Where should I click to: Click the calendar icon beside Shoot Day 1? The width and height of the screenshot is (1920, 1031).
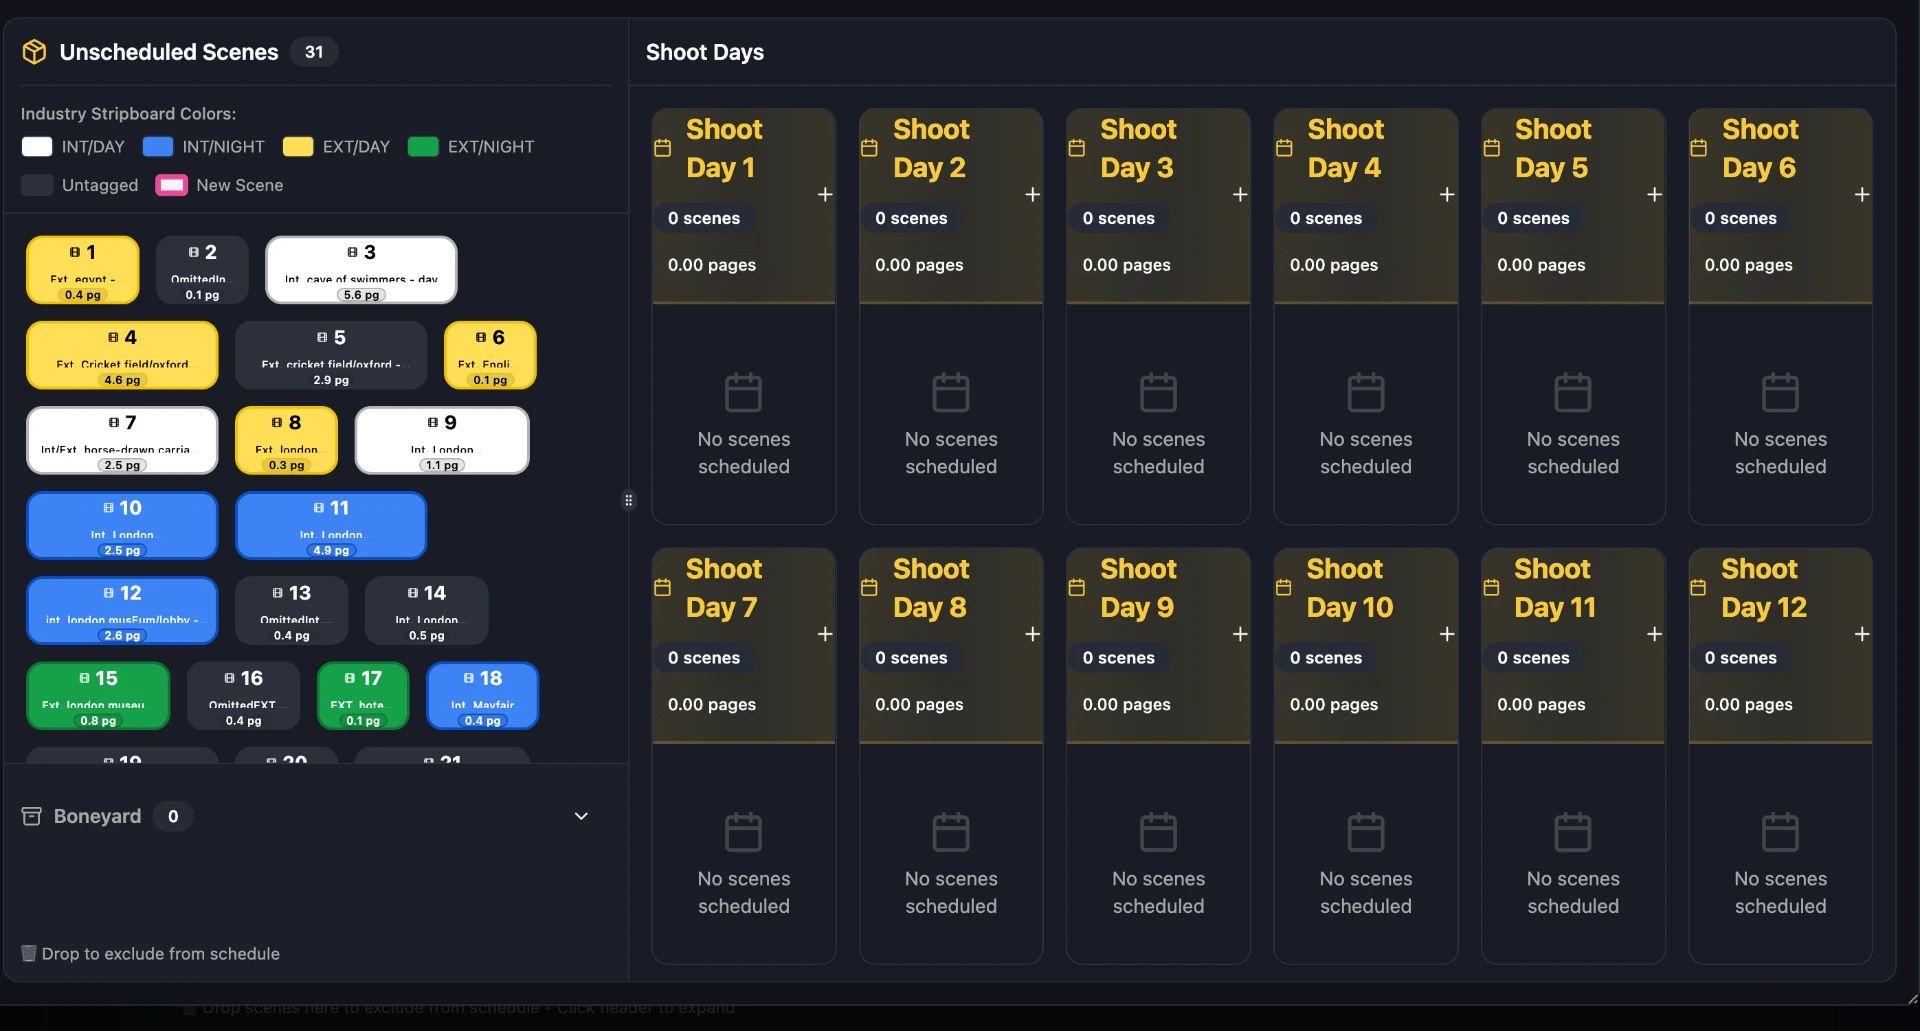pos(662,148)
